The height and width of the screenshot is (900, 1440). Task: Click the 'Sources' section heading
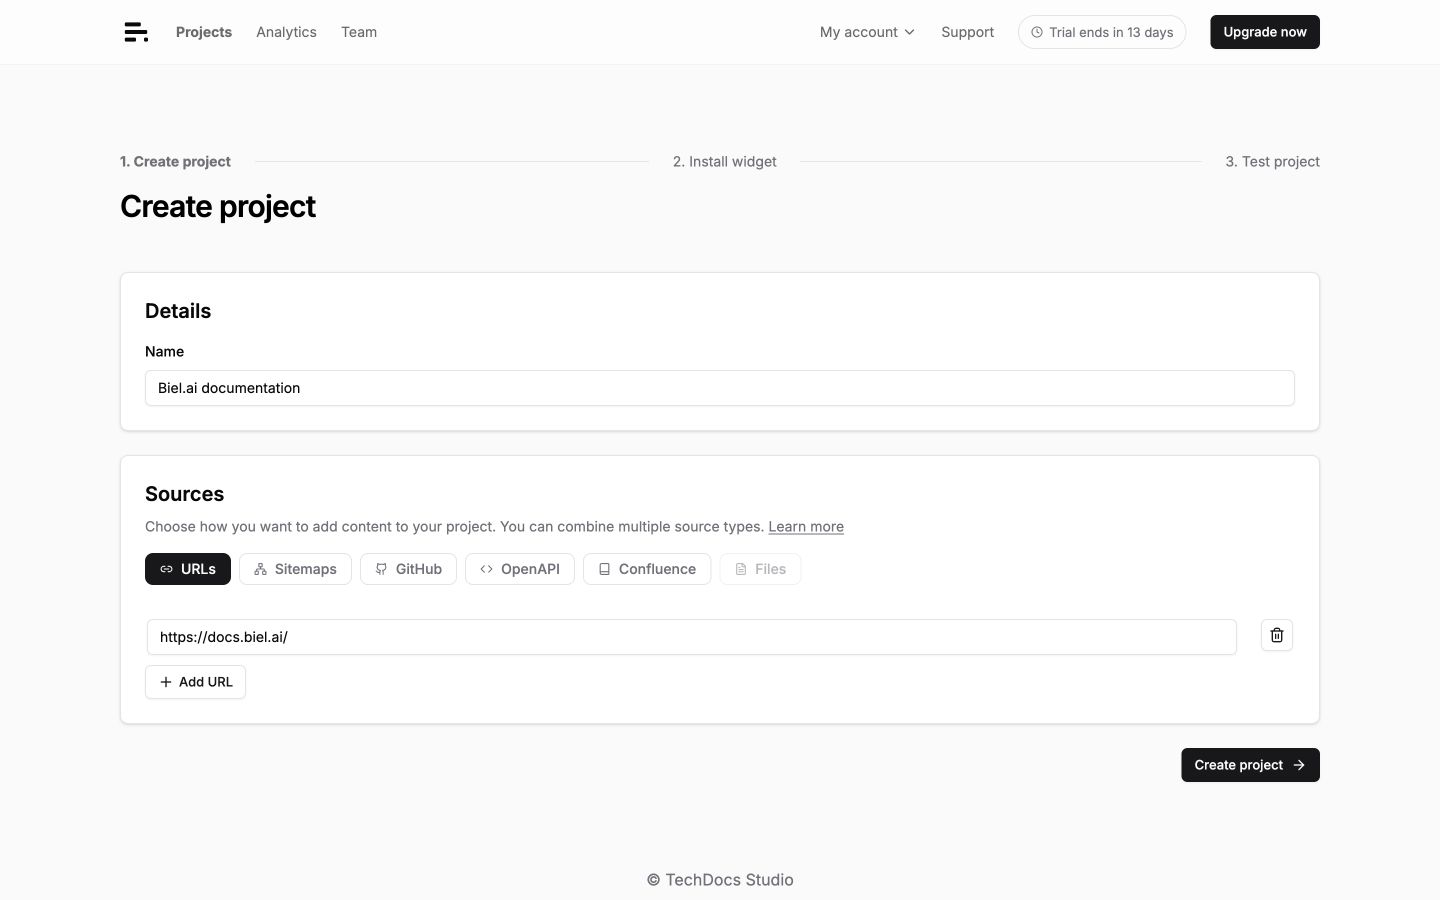tap(184, 494)
